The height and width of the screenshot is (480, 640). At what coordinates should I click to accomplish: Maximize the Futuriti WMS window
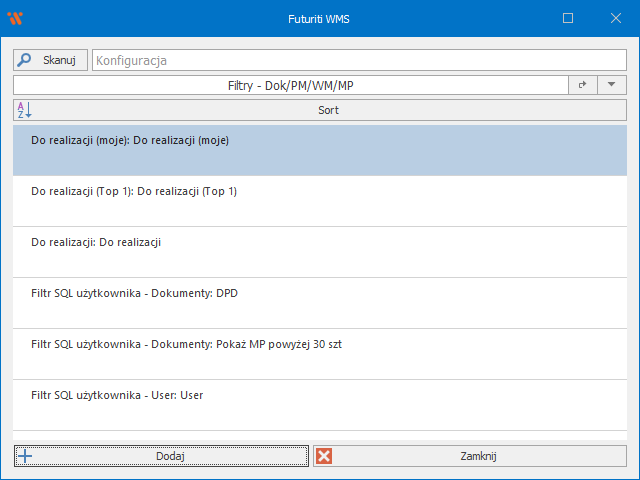(x=568, y=18)
